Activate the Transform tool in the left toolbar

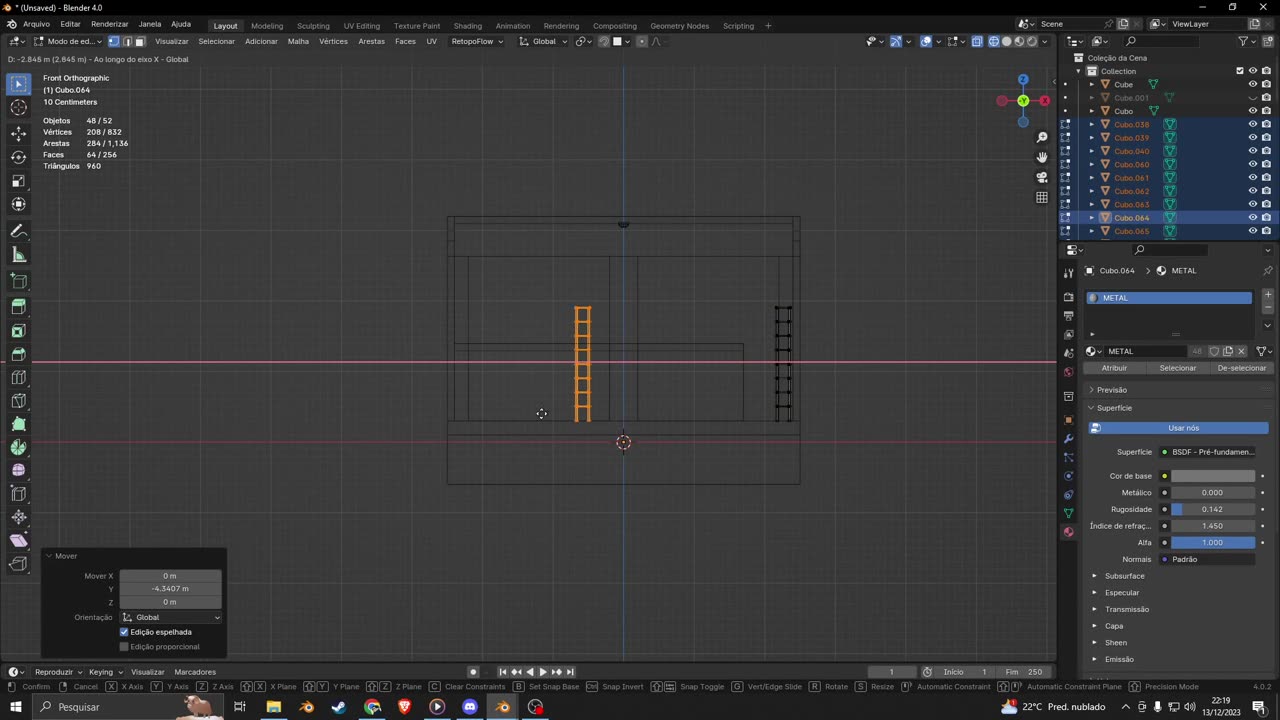point(19,204)
